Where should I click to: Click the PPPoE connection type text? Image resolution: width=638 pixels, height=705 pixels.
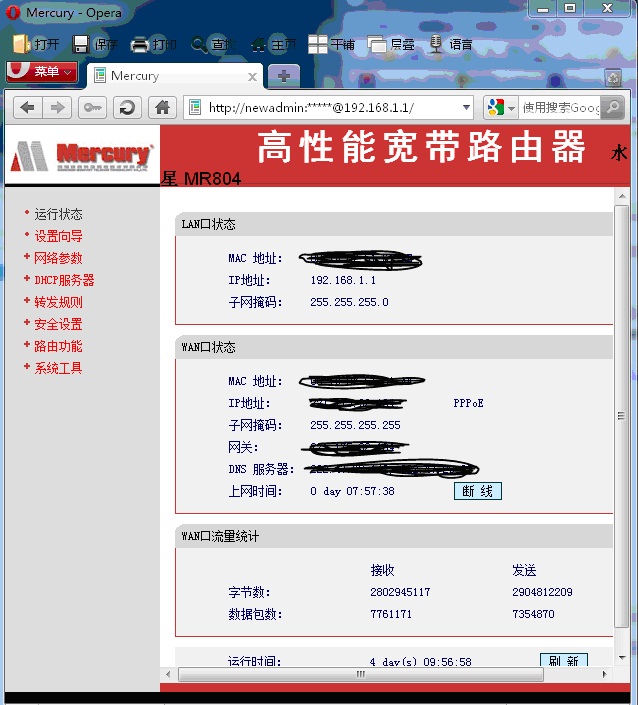[468, 403]
